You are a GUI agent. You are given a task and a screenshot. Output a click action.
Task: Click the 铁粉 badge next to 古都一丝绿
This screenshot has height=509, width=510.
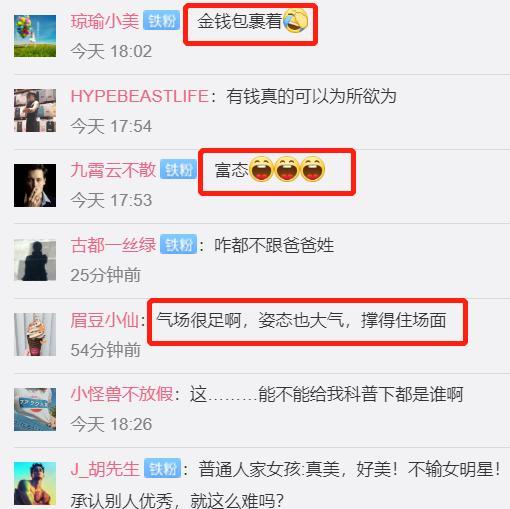(178, 245)
